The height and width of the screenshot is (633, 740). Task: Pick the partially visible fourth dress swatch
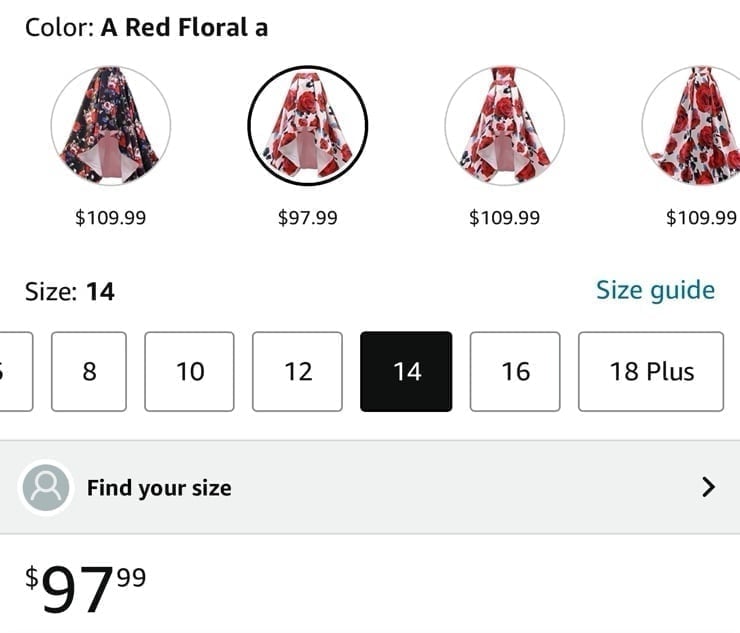tap(691, 126)
